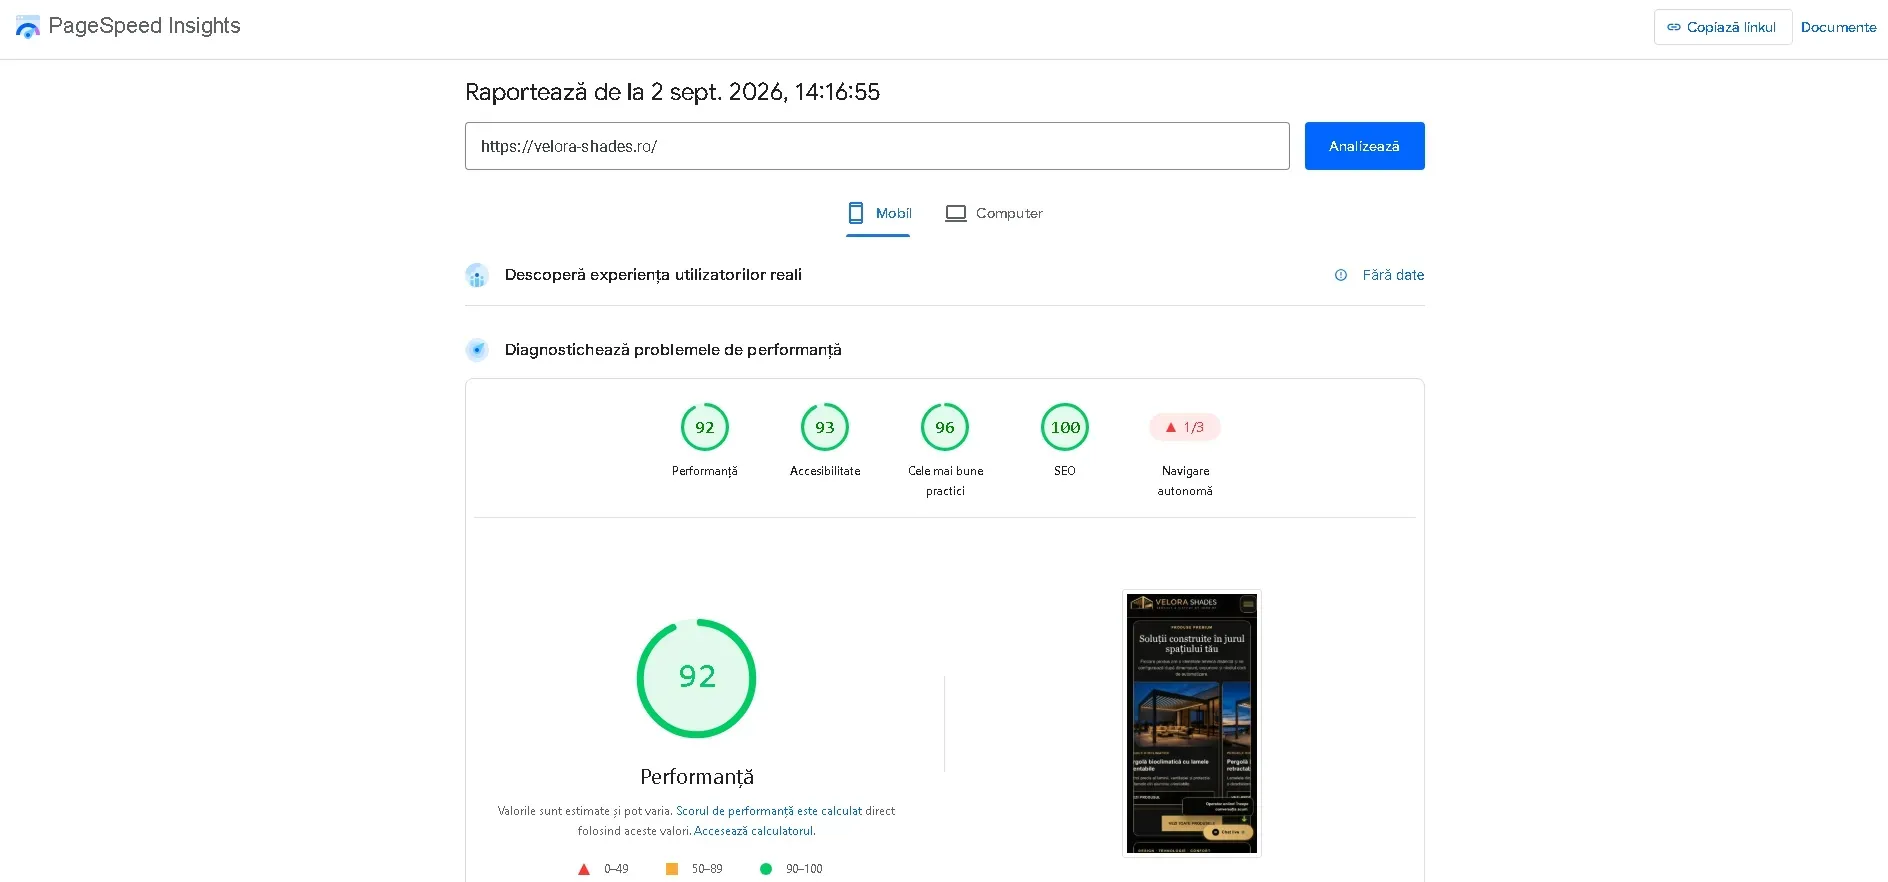1888x882 pixels.
Task: Click the Analizează button
Action: tap(1365, 146)
